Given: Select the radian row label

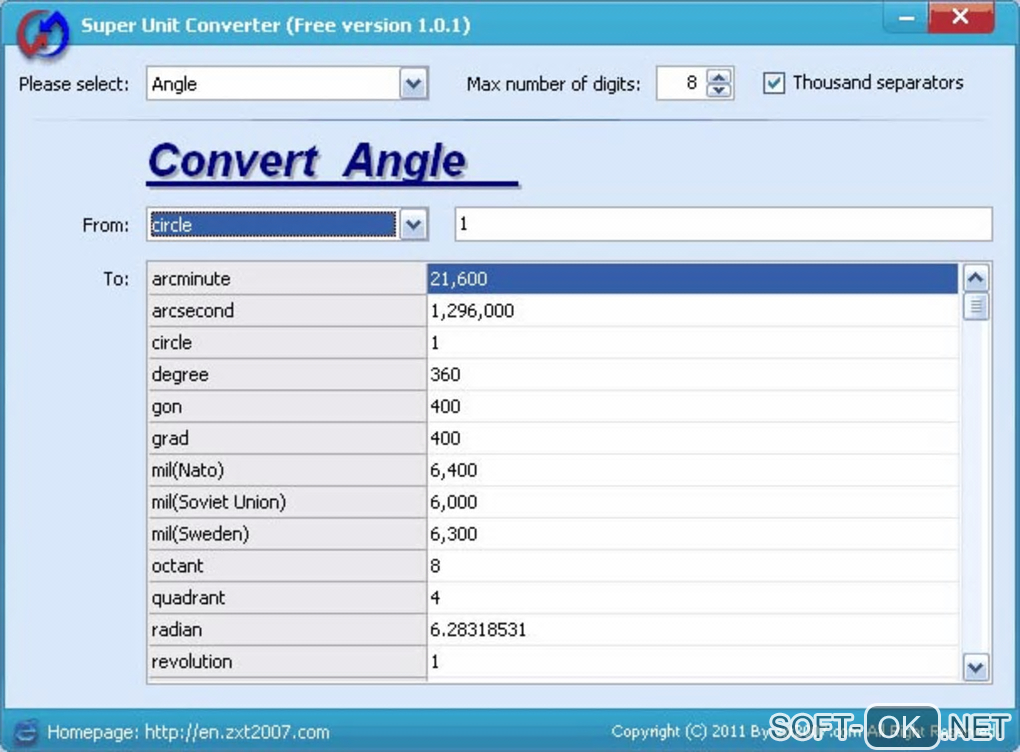Looking at the screenshot, I should coord(287,629).
